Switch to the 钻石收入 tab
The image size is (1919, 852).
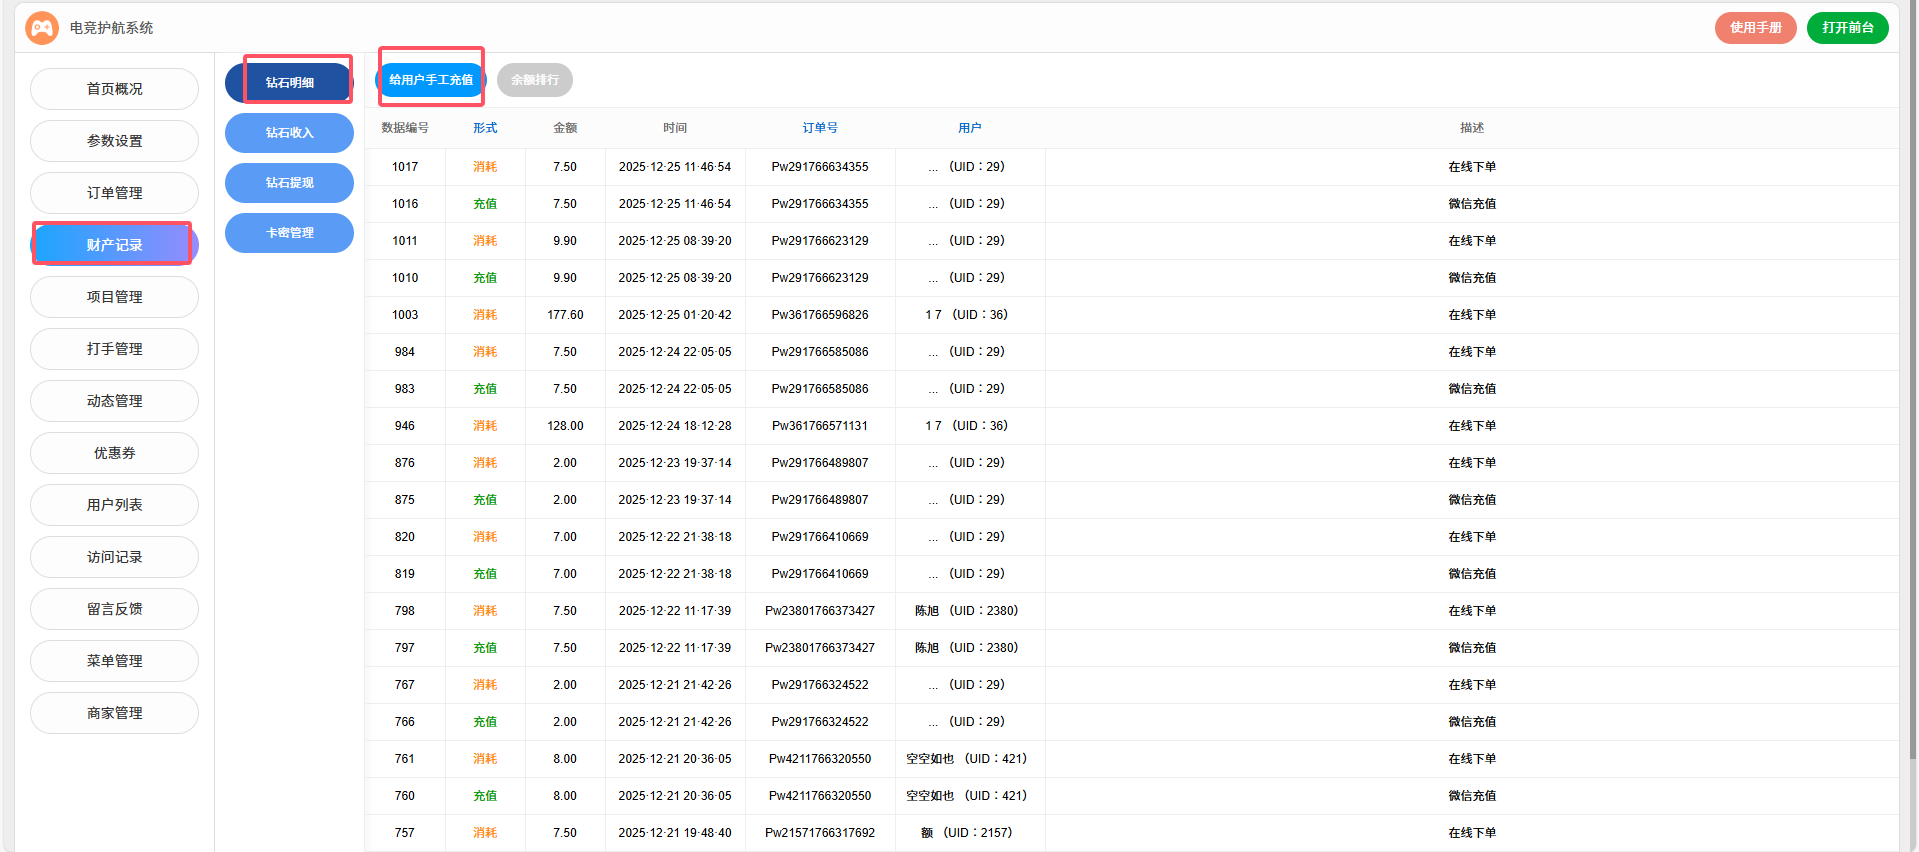[x=289, y=133]
